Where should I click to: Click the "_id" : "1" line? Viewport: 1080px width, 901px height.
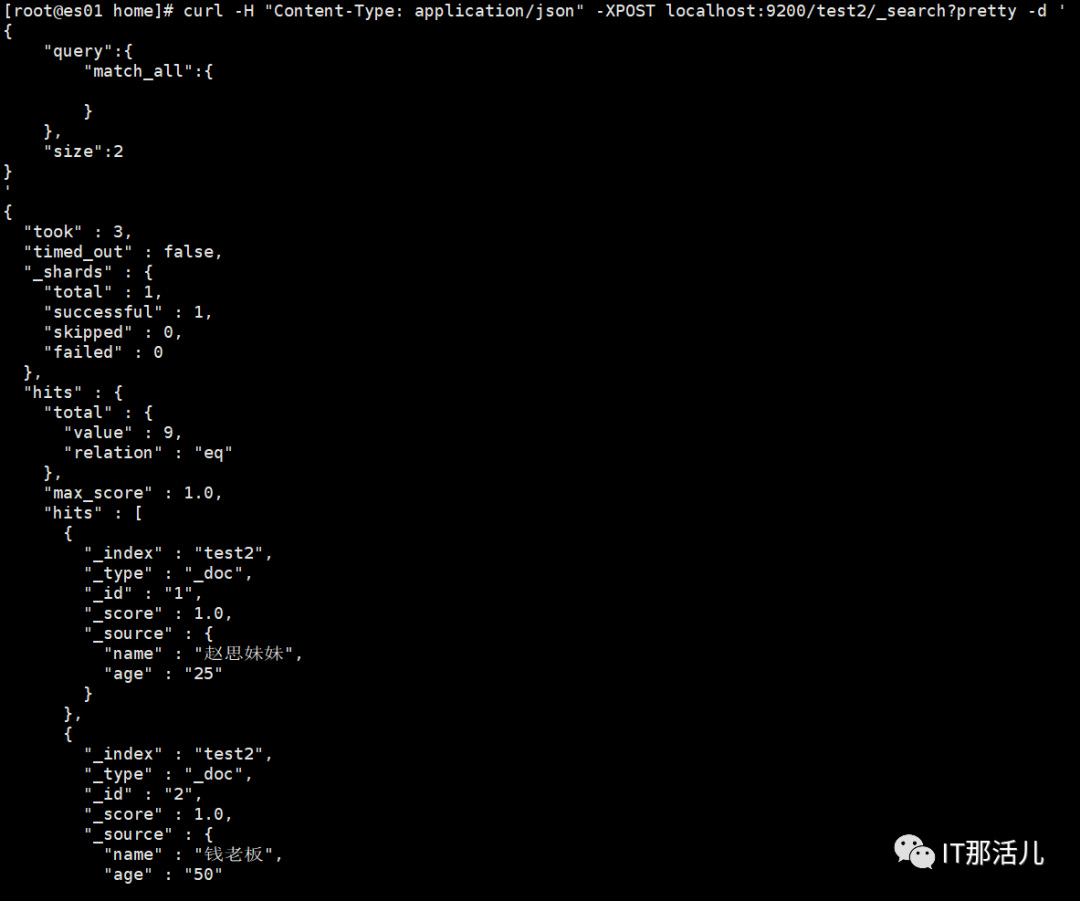click(x=143, y=594)
